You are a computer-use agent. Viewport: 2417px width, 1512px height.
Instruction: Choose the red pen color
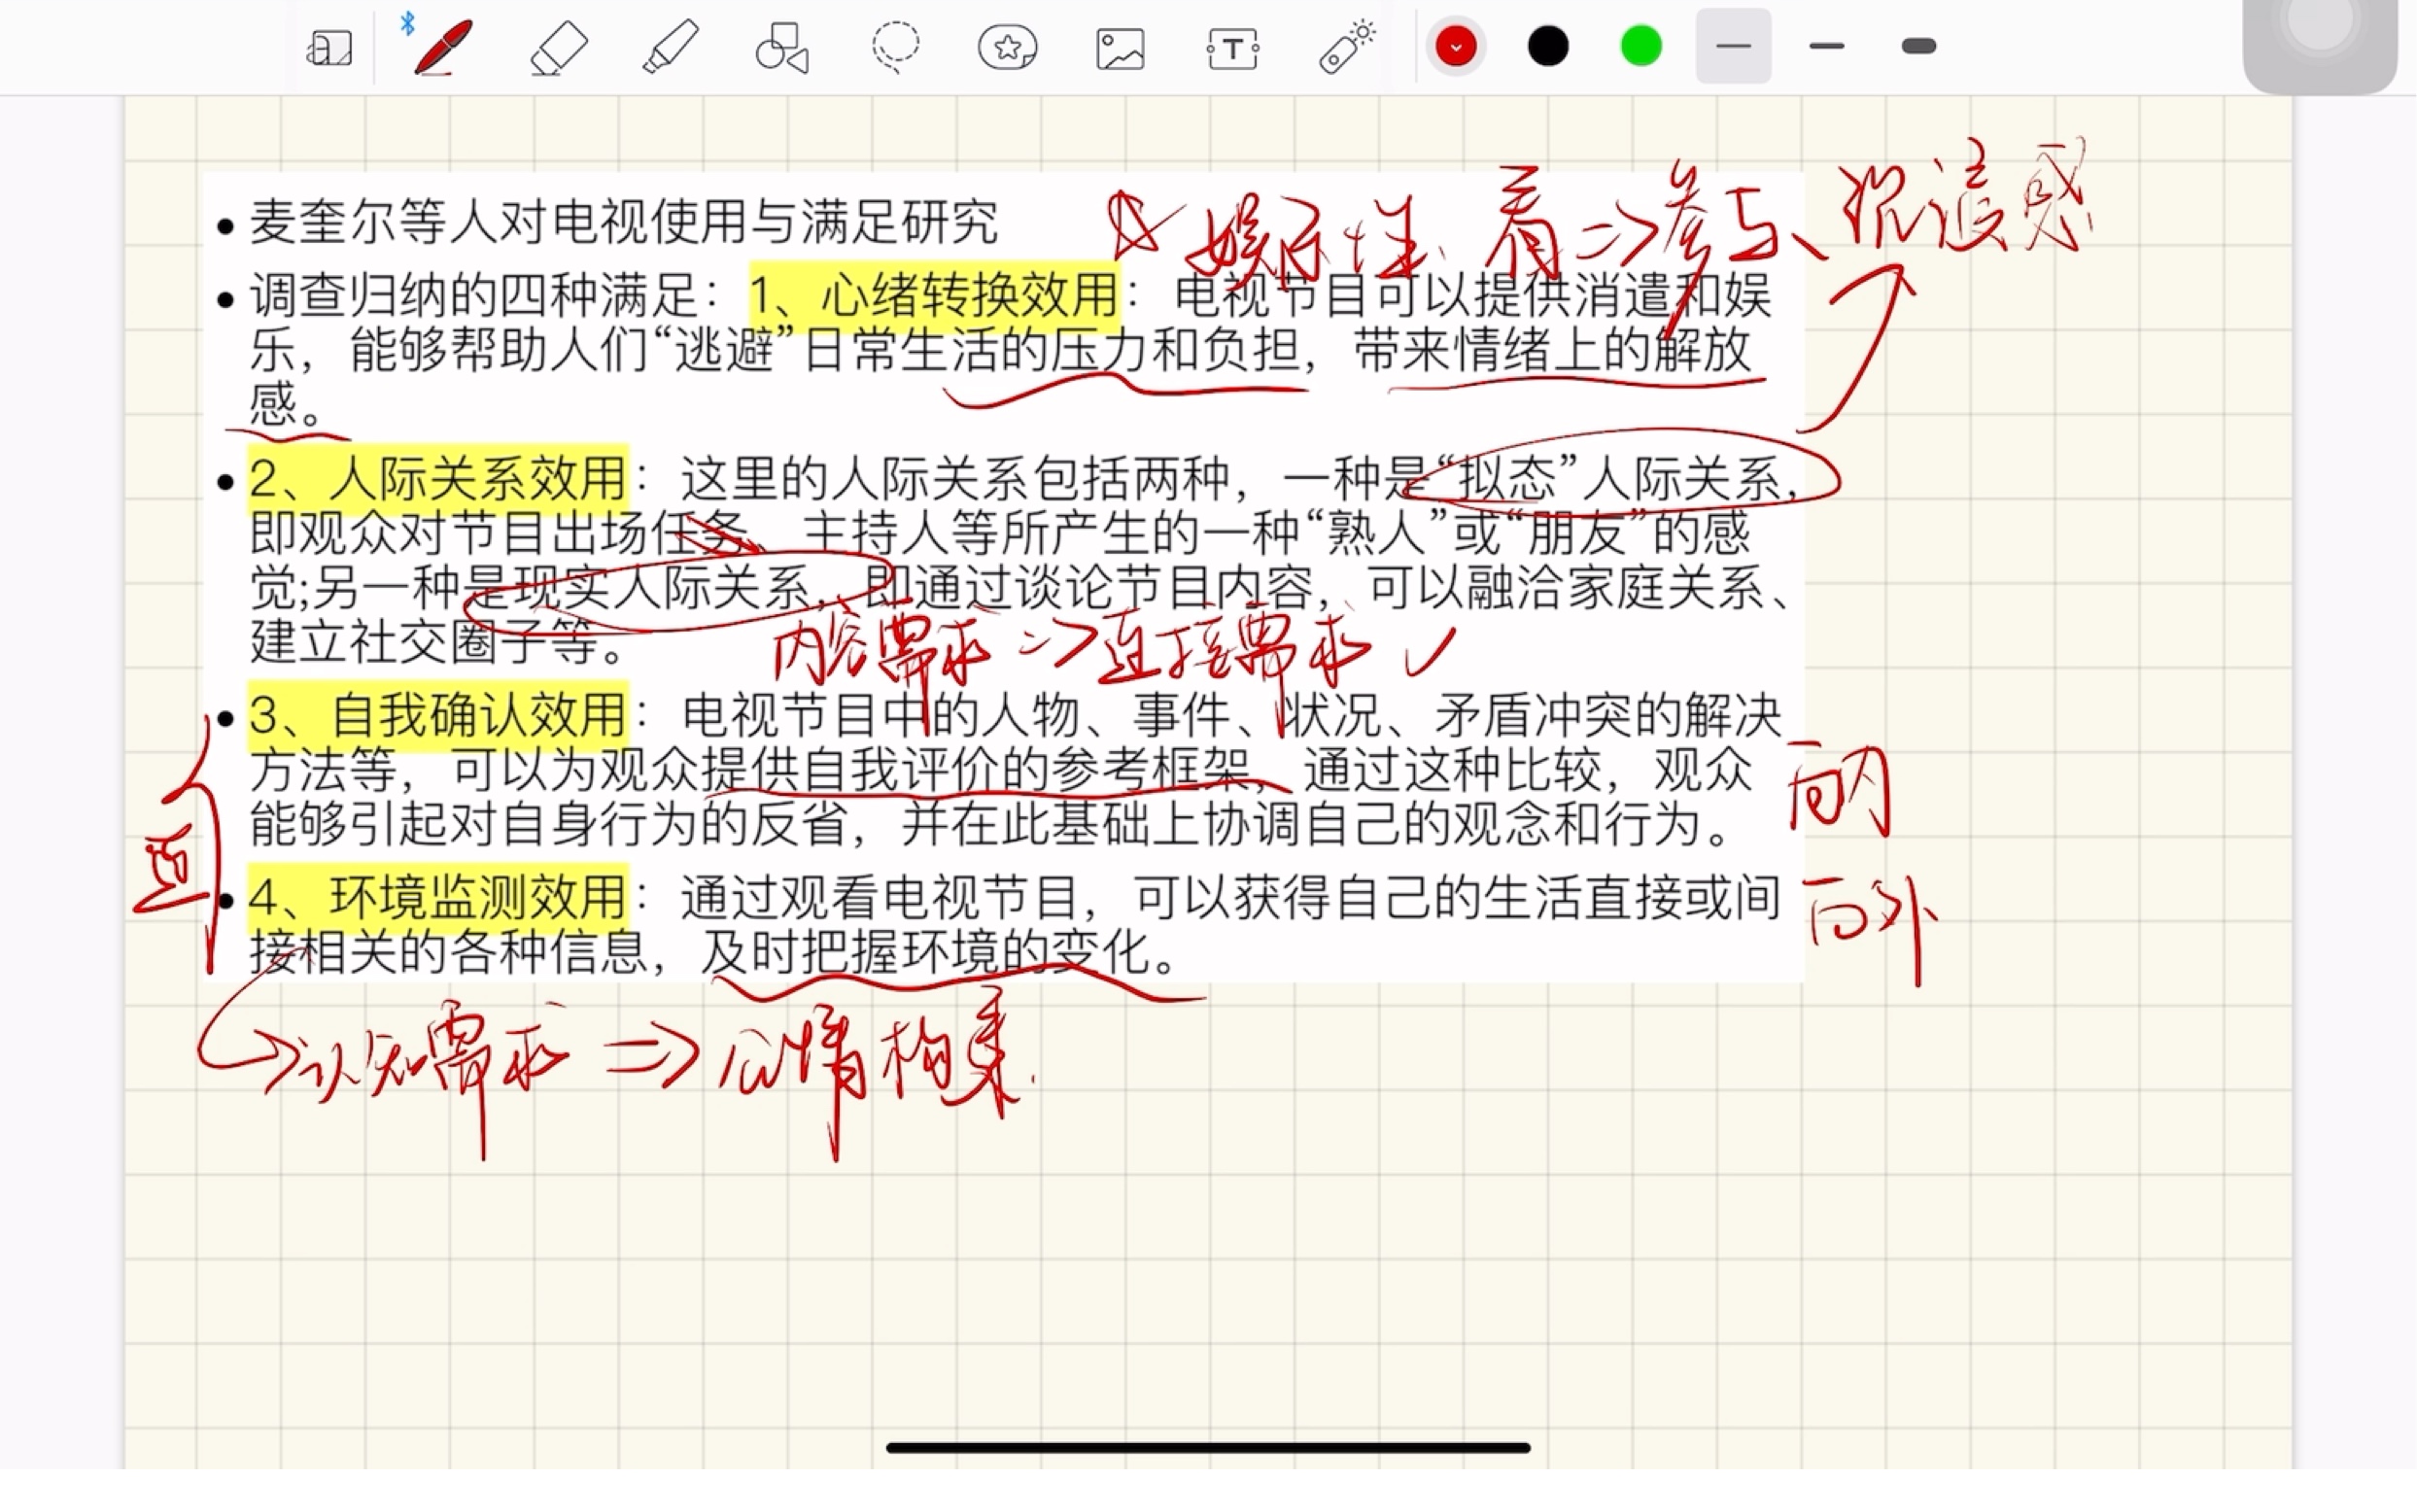coord(1455,46)
